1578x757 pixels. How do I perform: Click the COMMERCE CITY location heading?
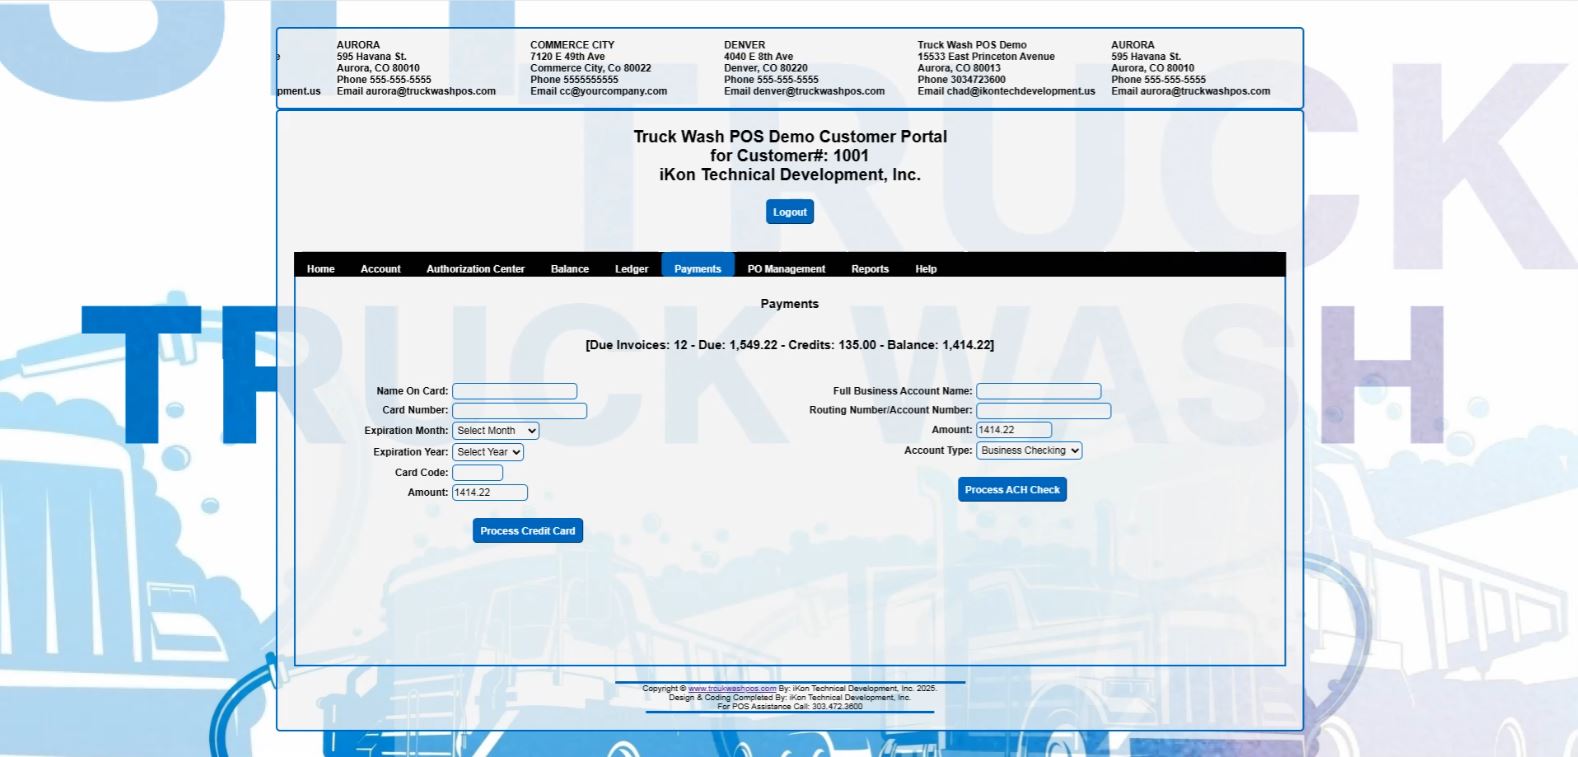tap(572, 45)
